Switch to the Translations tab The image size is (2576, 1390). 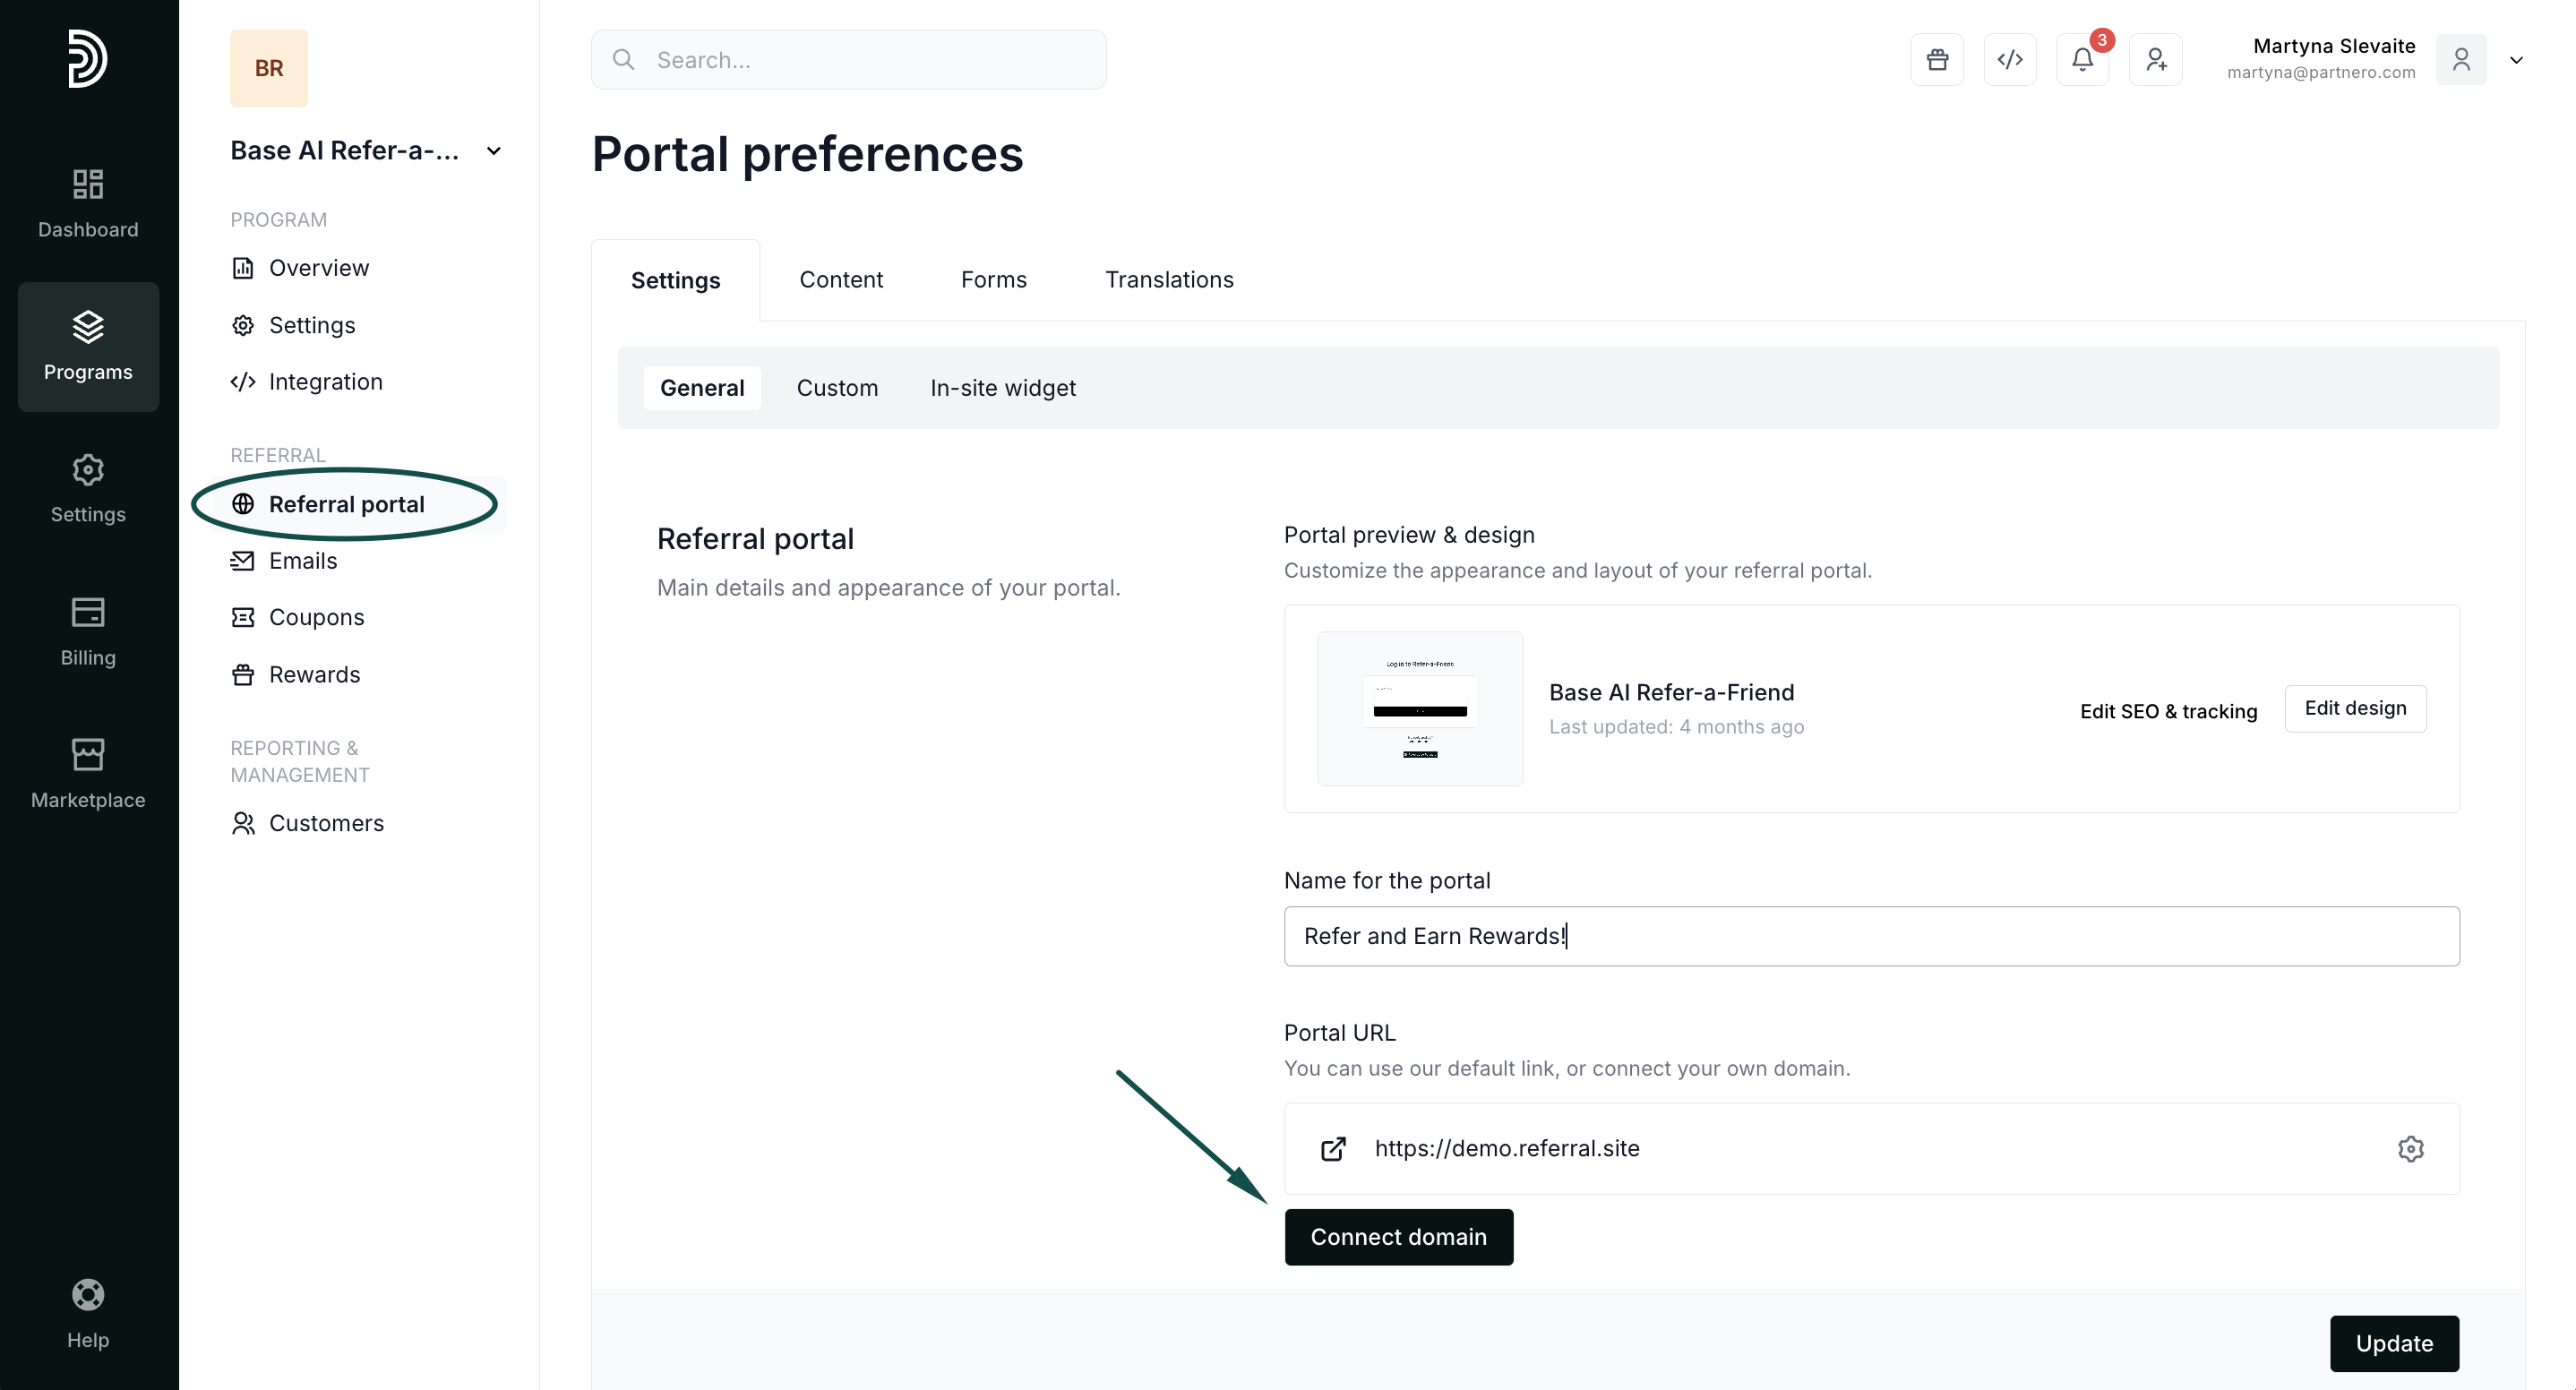point(1169,280)
